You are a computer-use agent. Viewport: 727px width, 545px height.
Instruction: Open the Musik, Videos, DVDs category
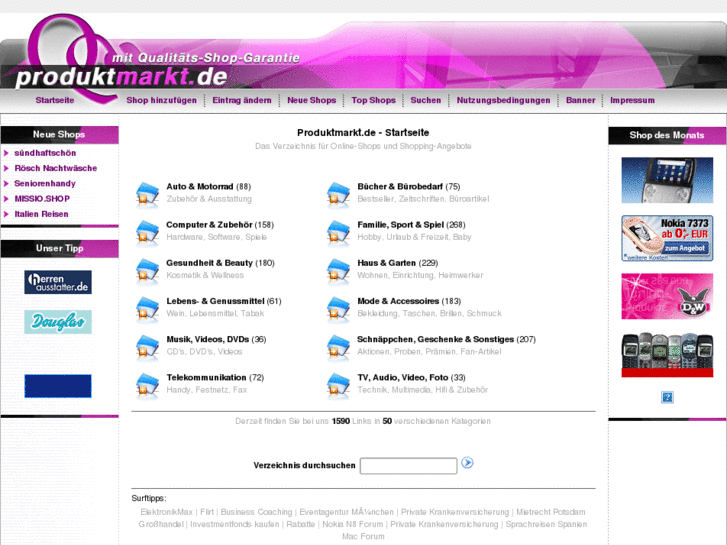pyautogui.click(x=208, y=340)
